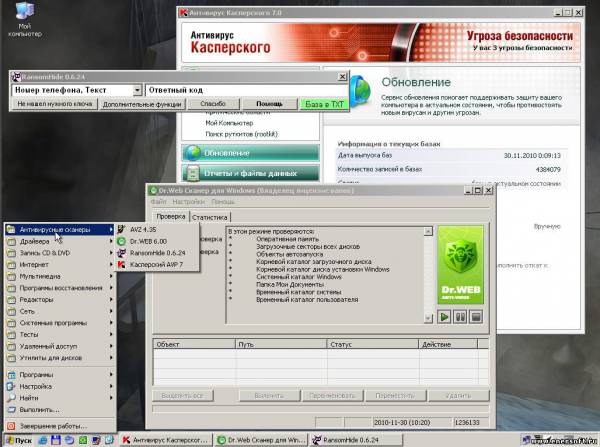This screenshot has width=600, height=447.
Task: Click Дополнительные функции button
Action: 142,104
